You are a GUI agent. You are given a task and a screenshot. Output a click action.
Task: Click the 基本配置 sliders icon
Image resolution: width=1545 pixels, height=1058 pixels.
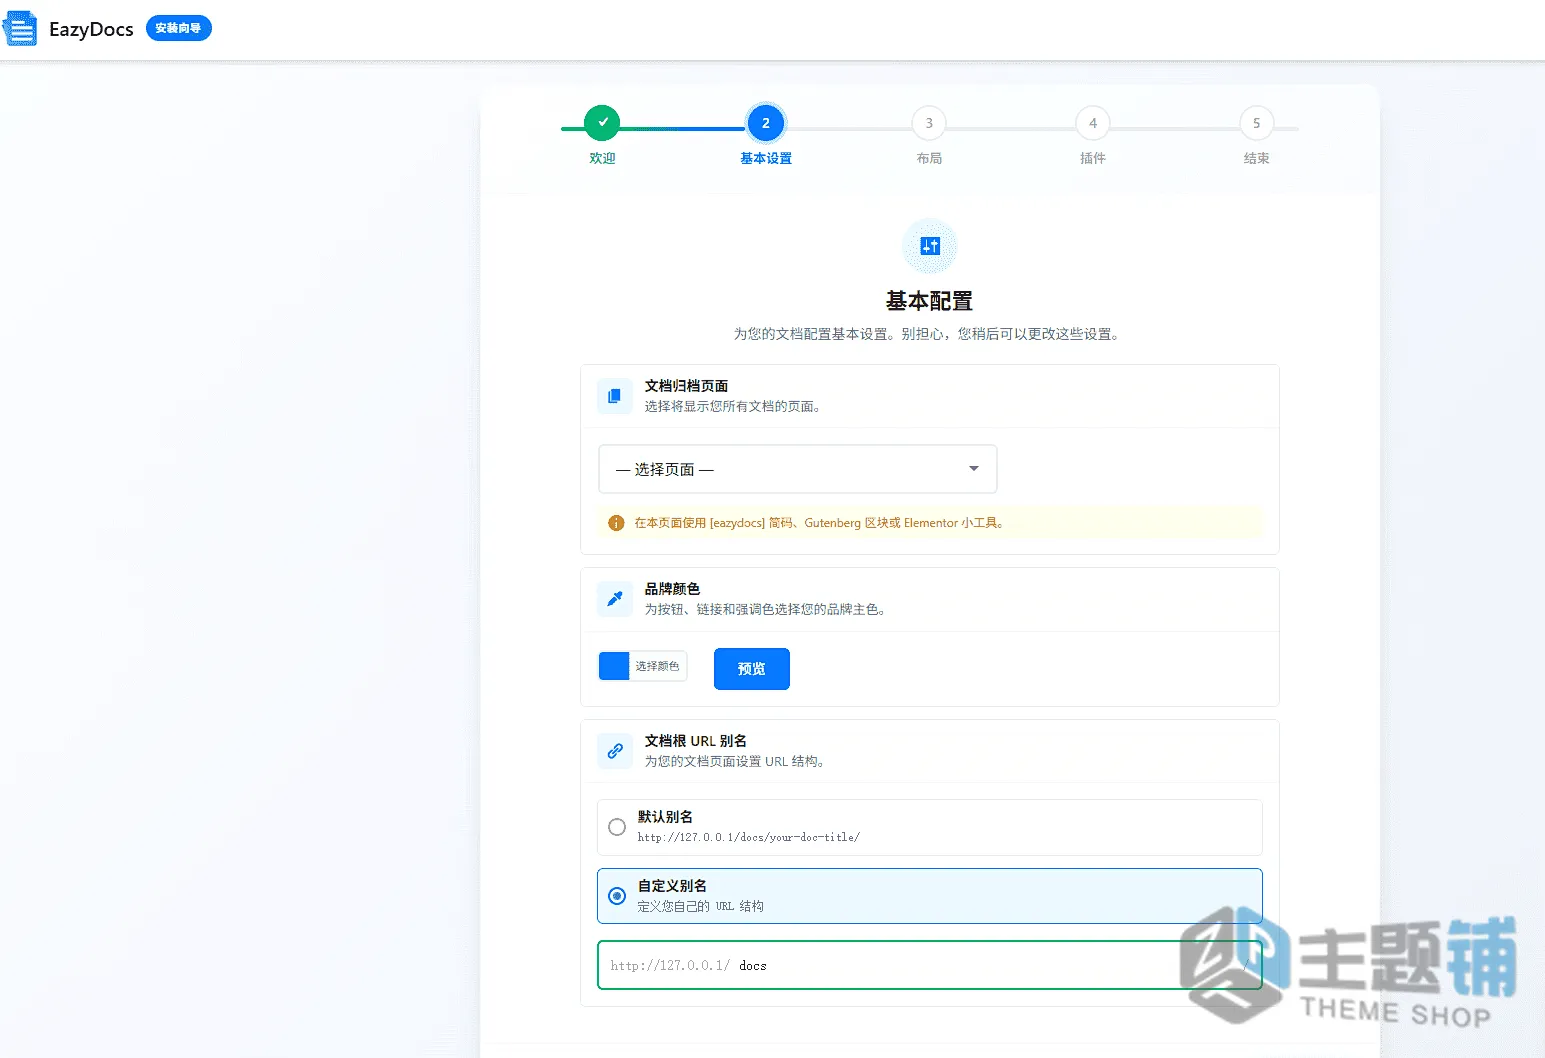coord(930,246)
